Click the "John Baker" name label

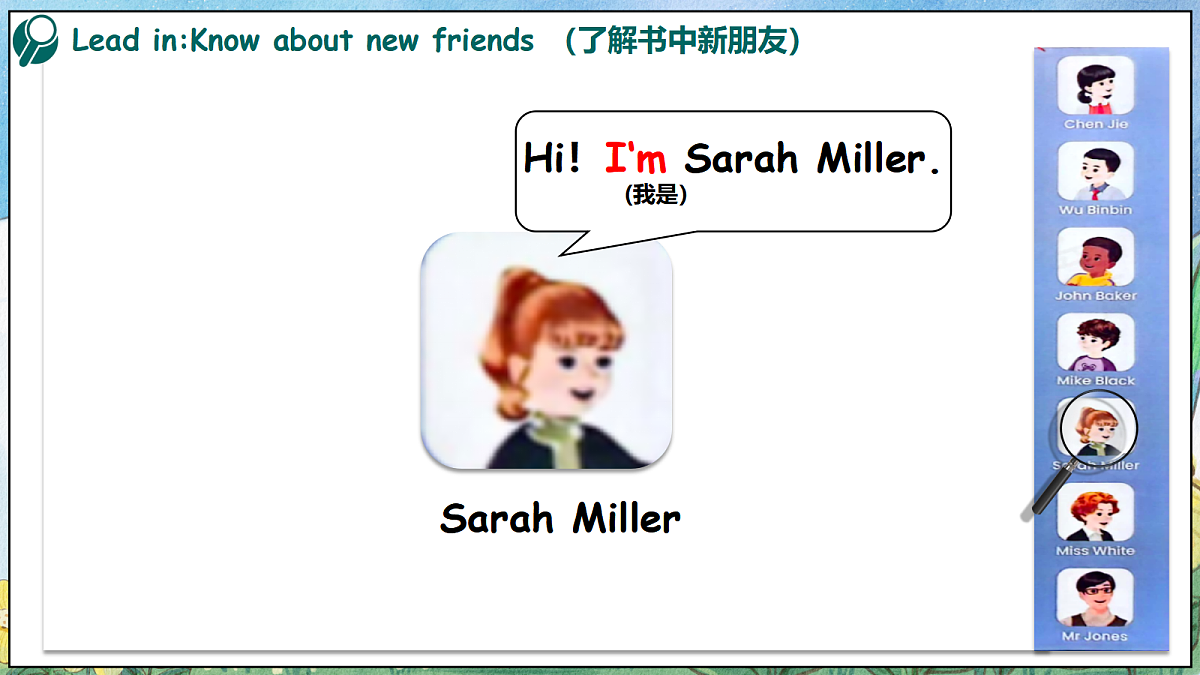click(x=1096, y=296)
